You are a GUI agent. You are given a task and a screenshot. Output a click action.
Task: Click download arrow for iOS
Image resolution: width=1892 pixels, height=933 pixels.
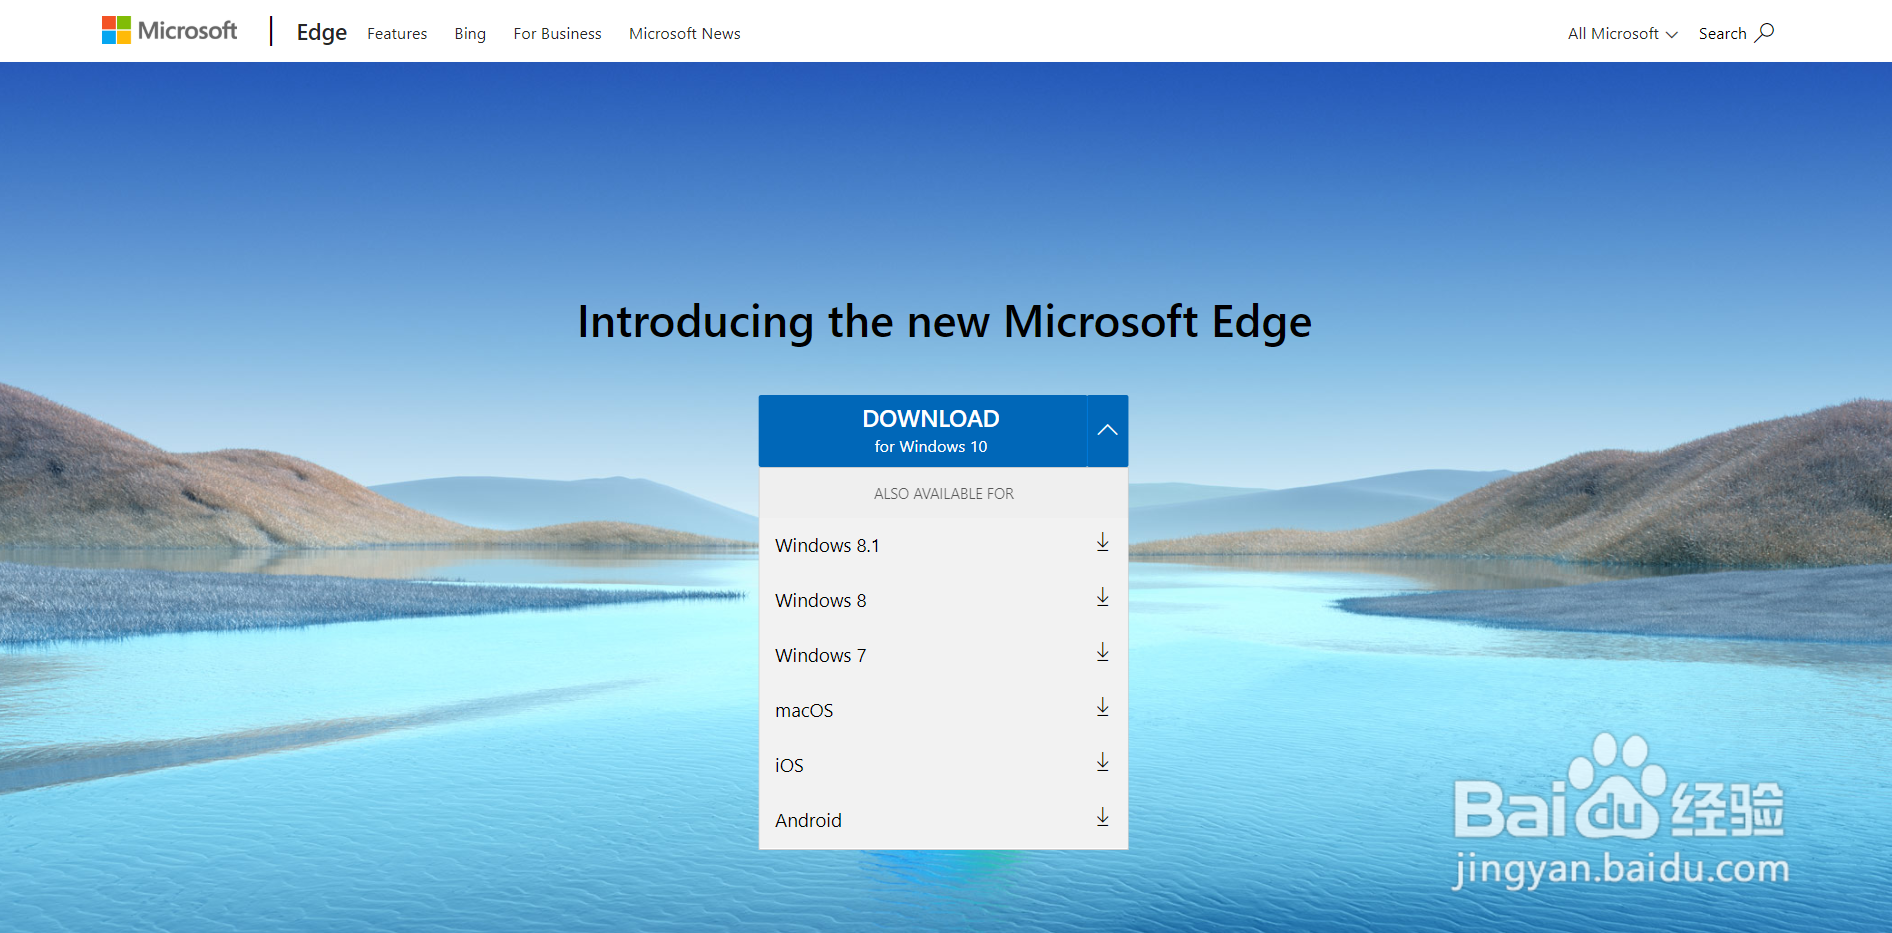(1102, 762)
